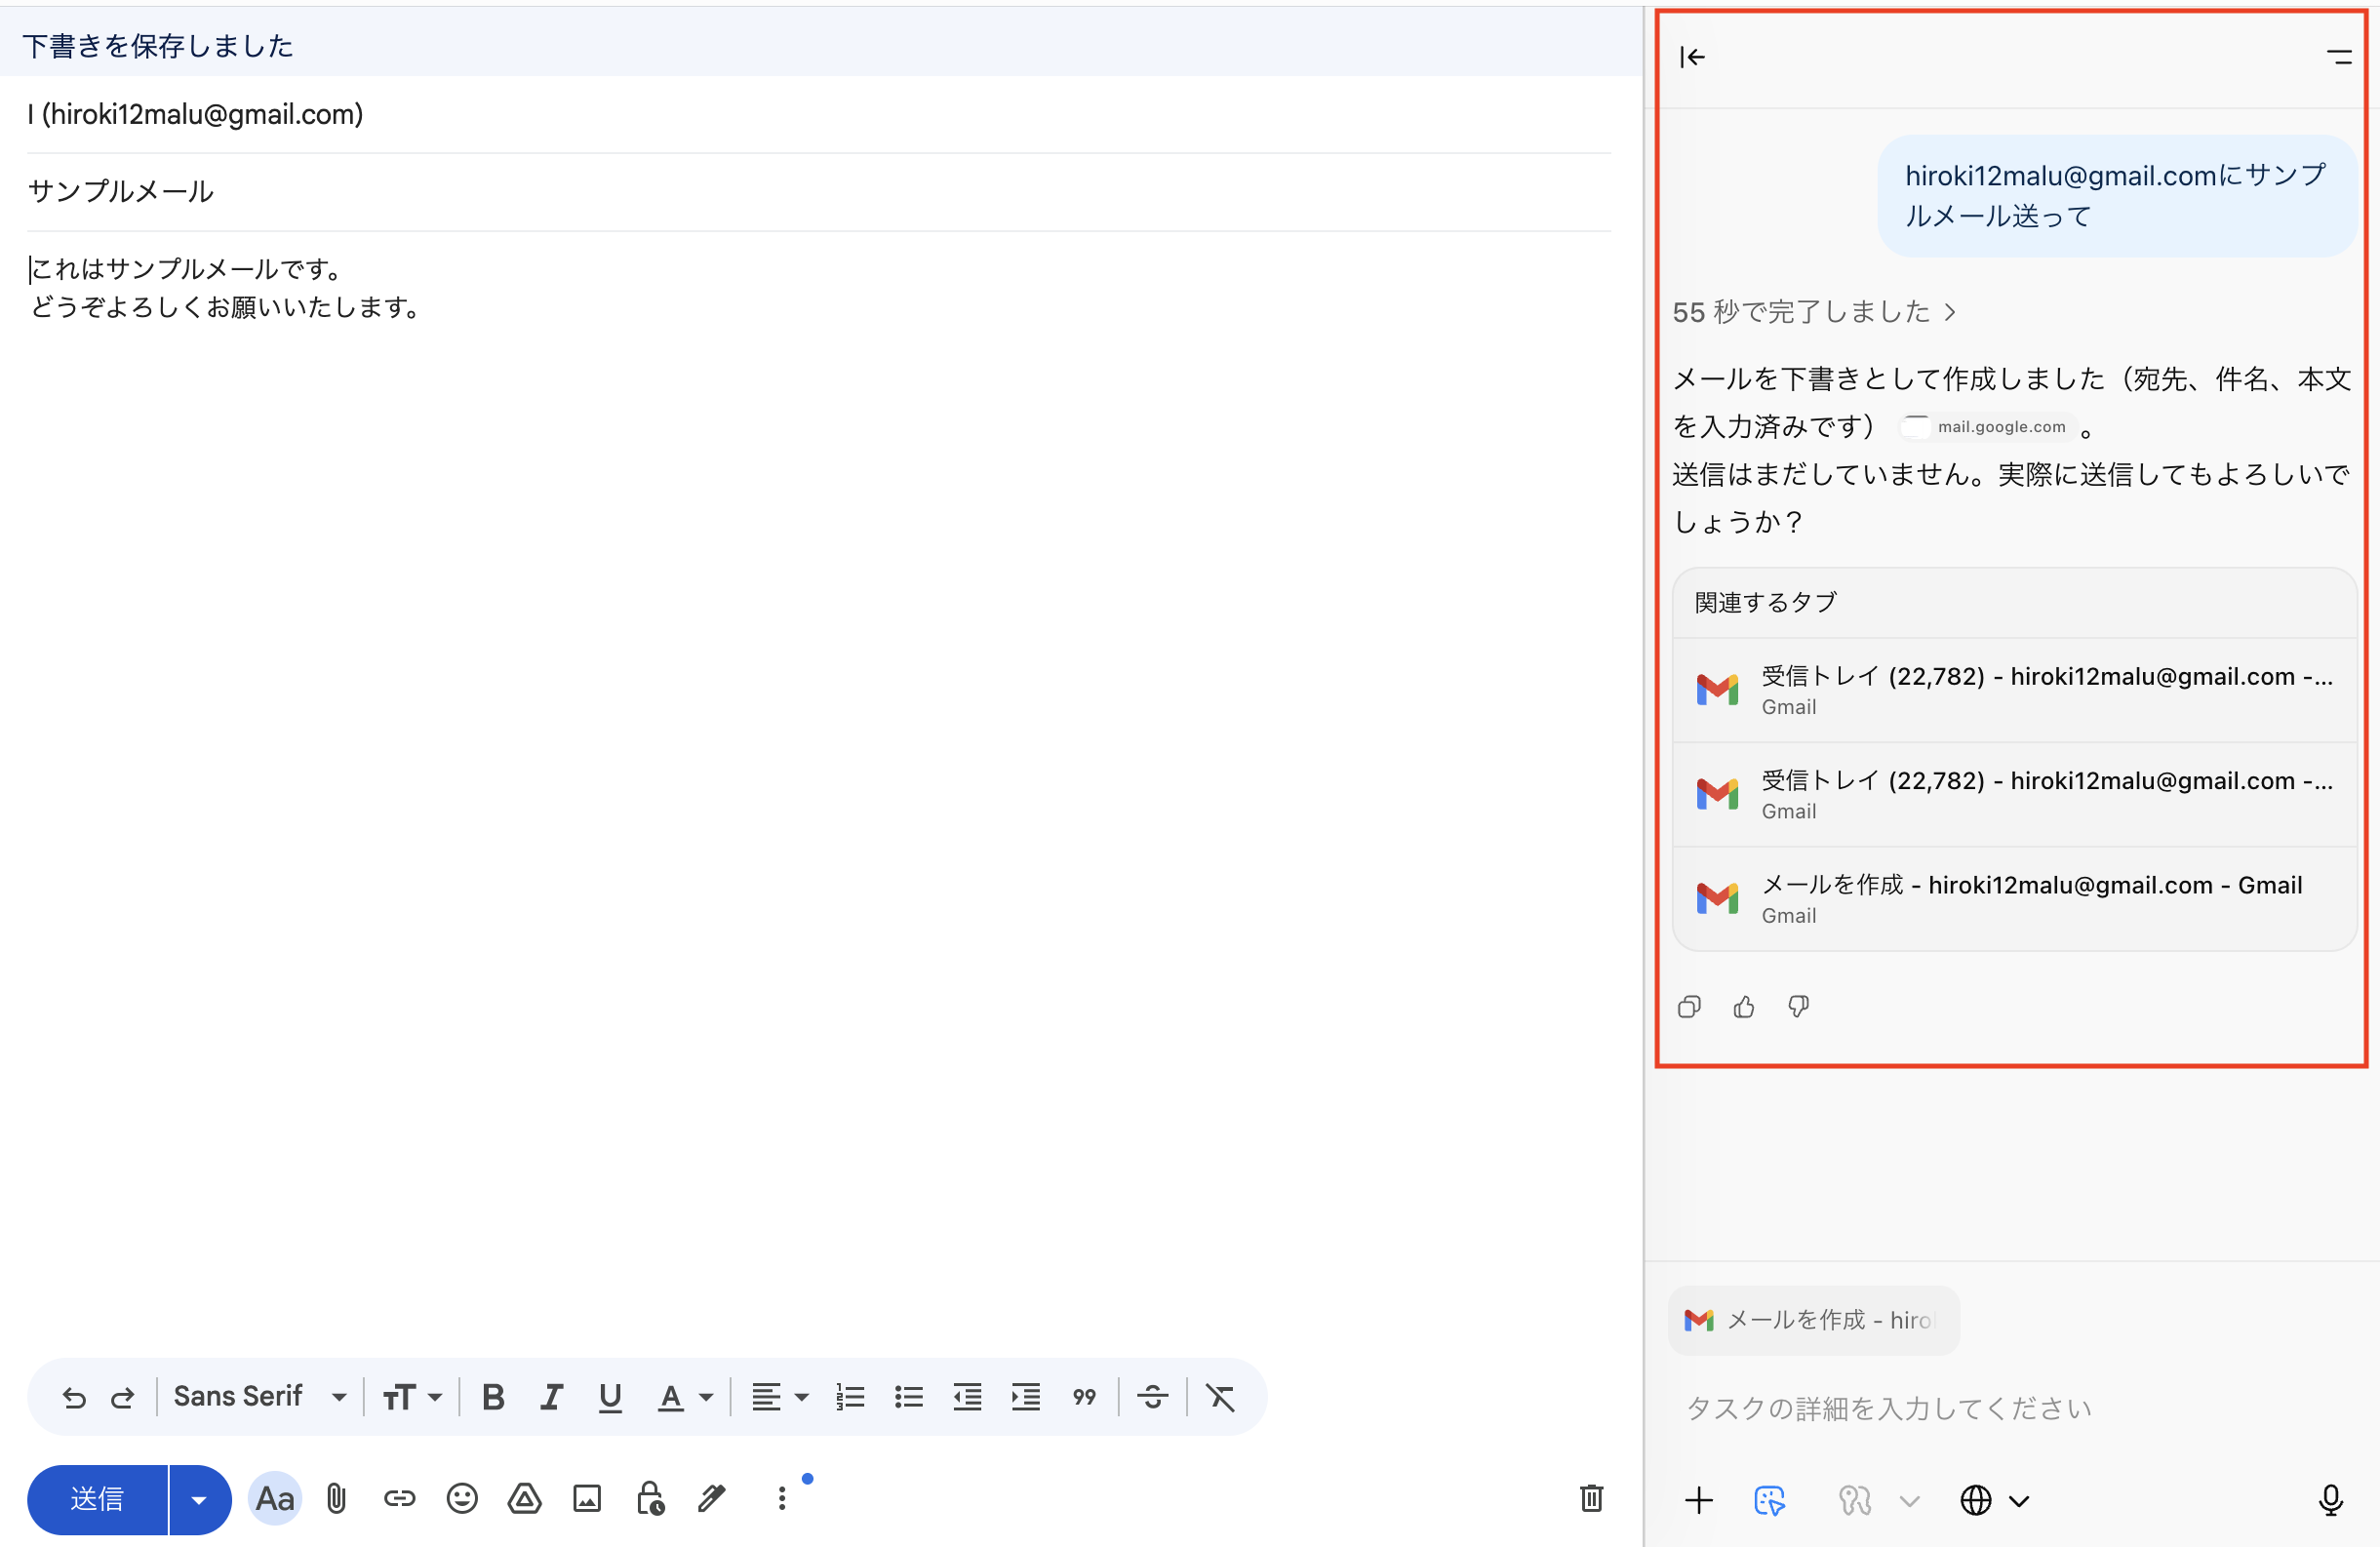Screen dimensions: 2380x1547
Task: Insert a link using chain icon
Action: point(399,1498)
